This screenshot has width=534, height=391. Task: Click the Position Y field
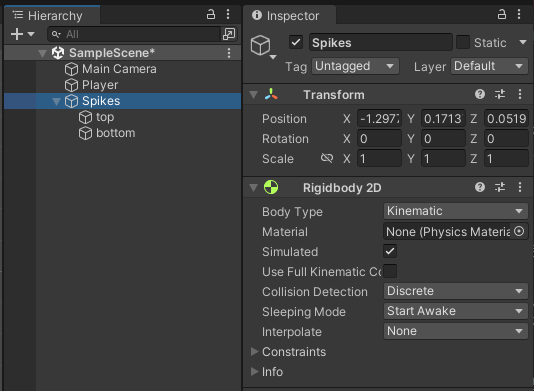coord(443,119)
